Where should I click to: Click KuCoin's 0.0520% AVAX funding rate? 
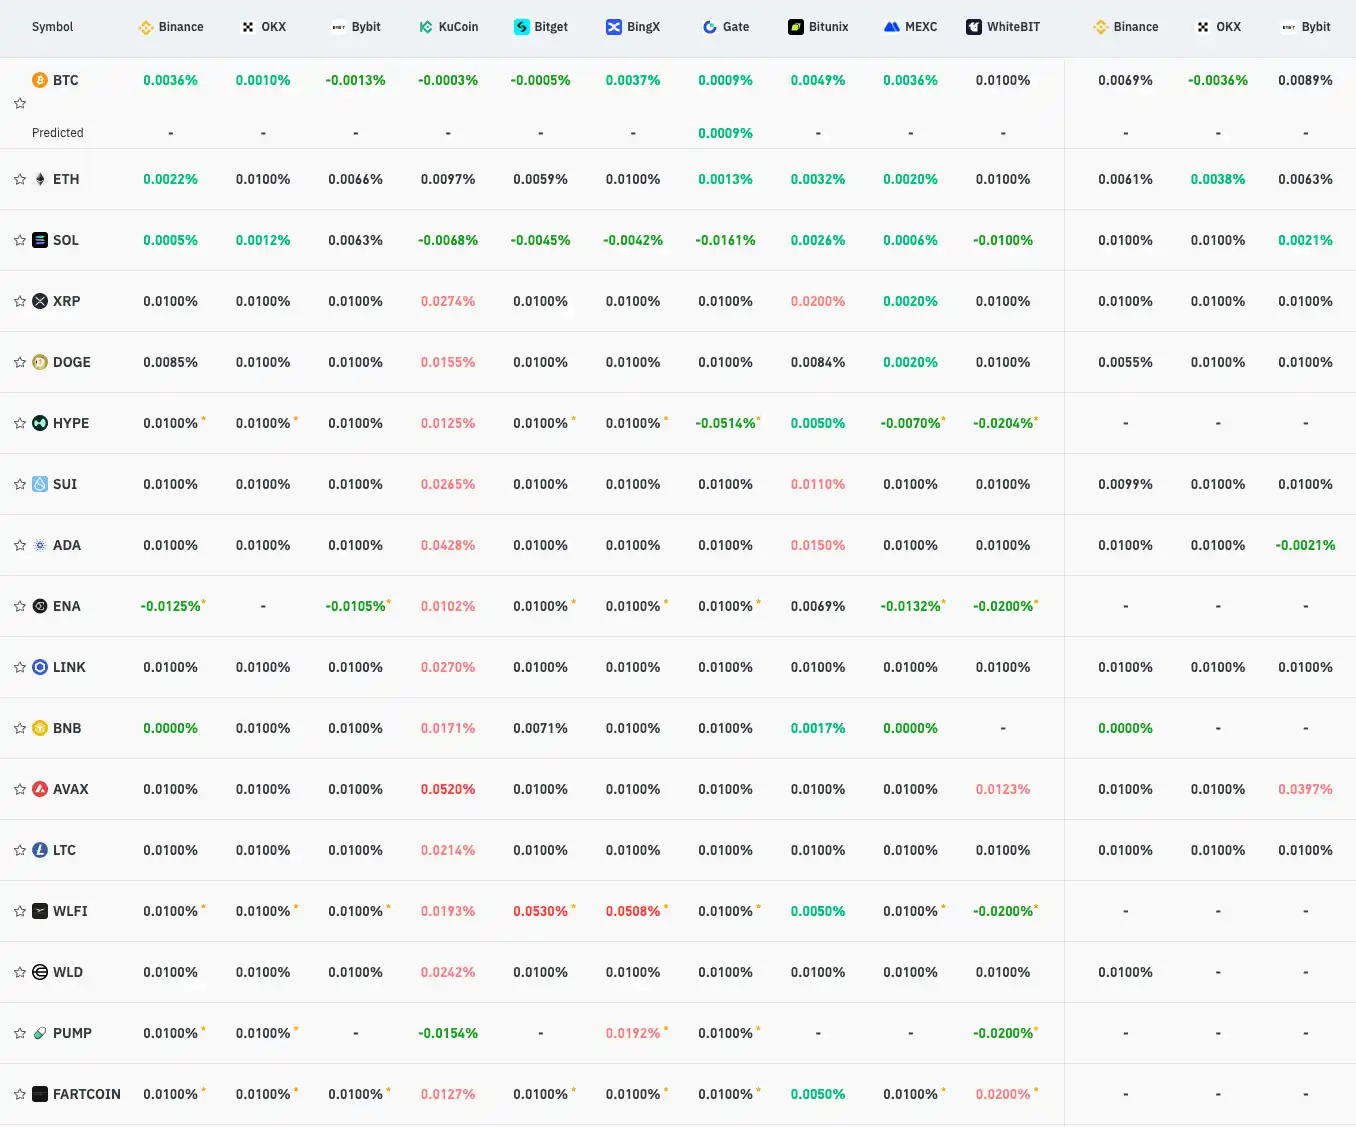(448, 789)
